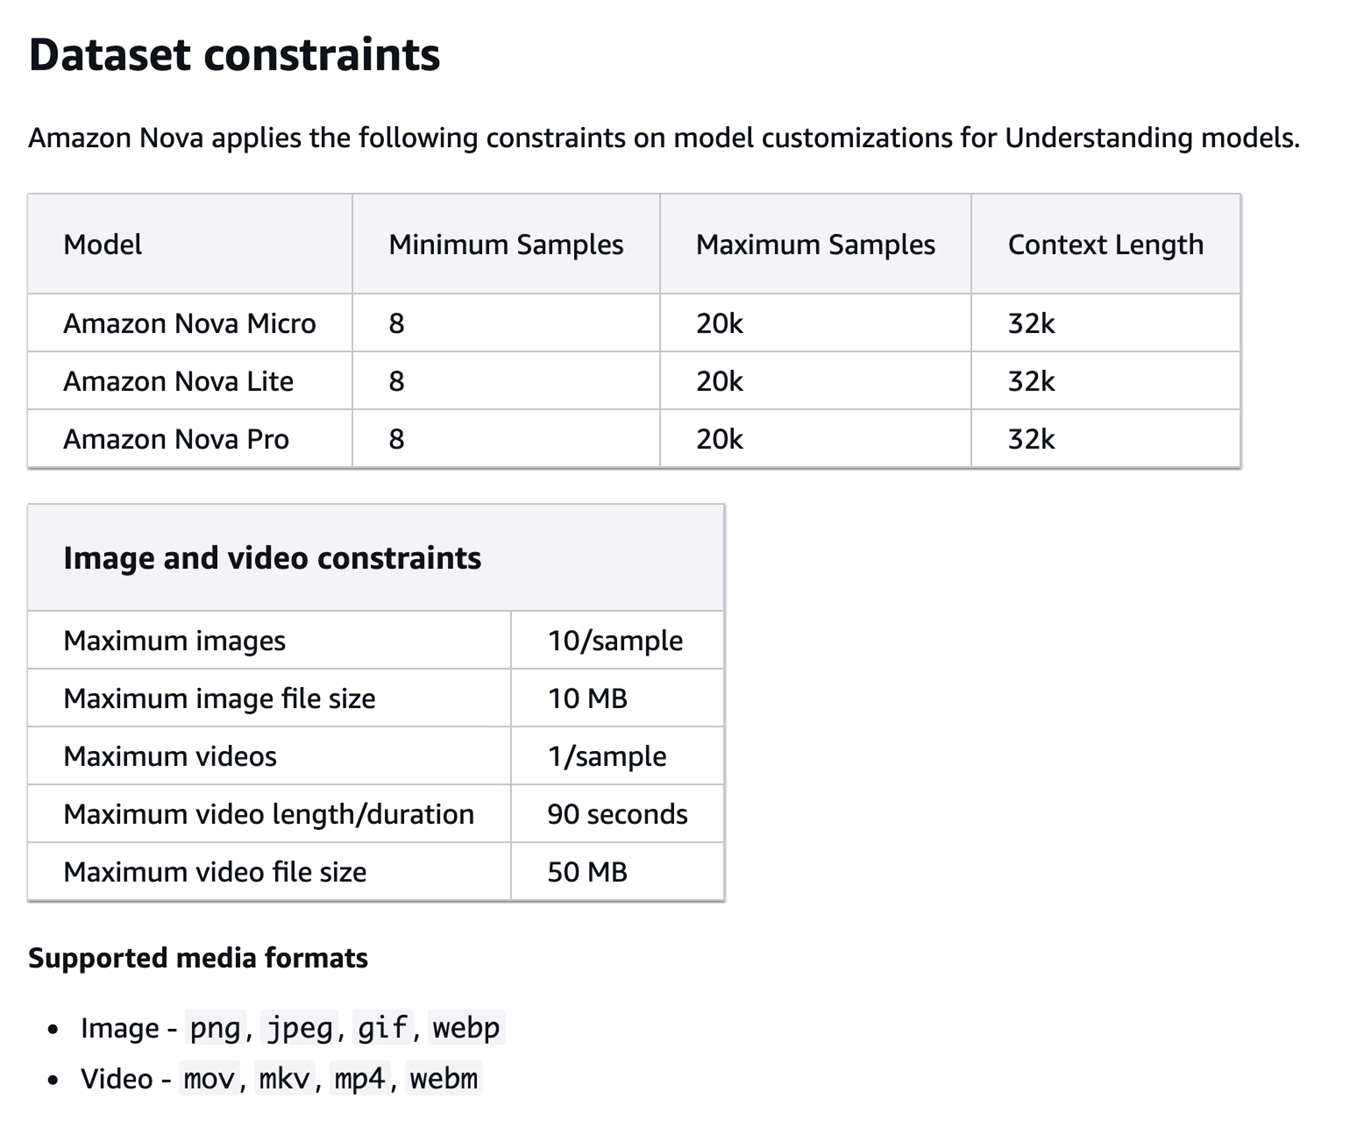The width and height of the screenshot is (1357, 1127).
Task: Click the Image and video constraints header
Action: (272, 557)
